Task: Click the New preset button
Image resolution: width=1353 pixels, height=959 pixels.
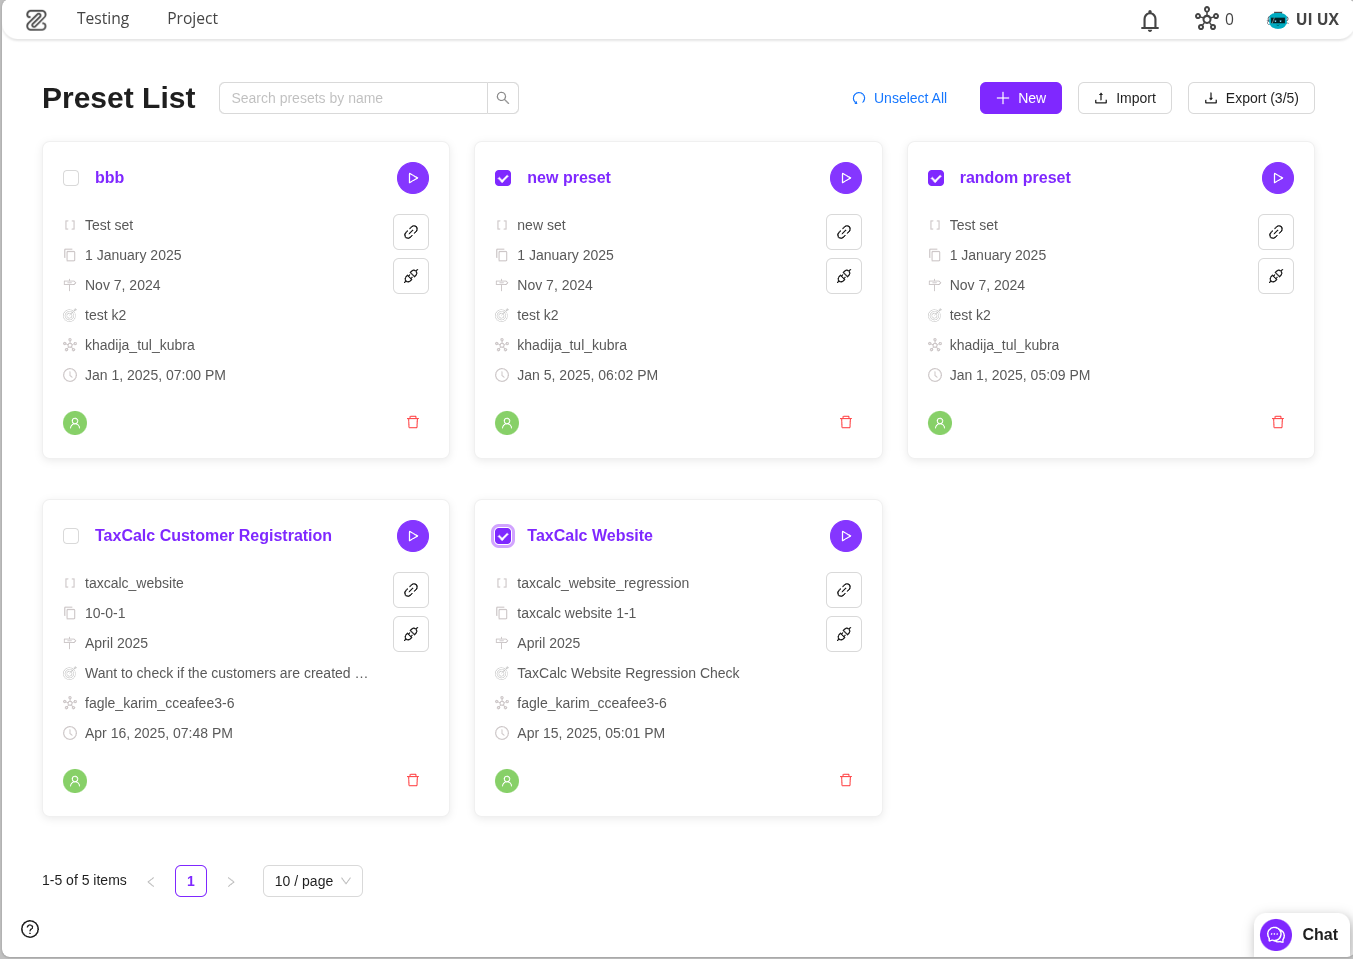Action: coord(1020,98)
